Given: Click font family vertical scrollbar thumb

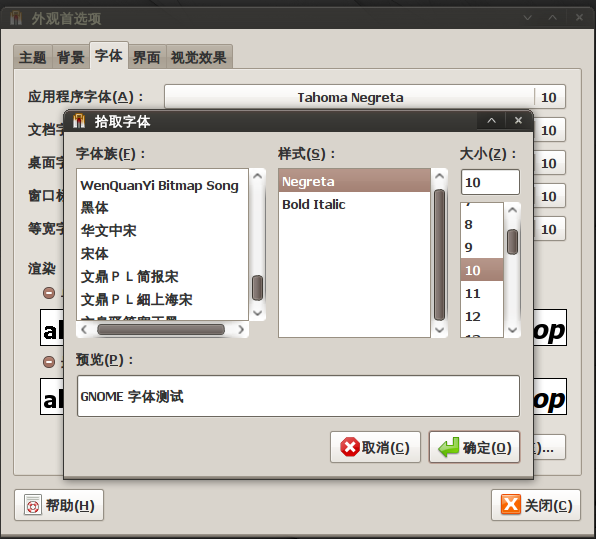Looking at the screenshot, I should pos(258,288).
